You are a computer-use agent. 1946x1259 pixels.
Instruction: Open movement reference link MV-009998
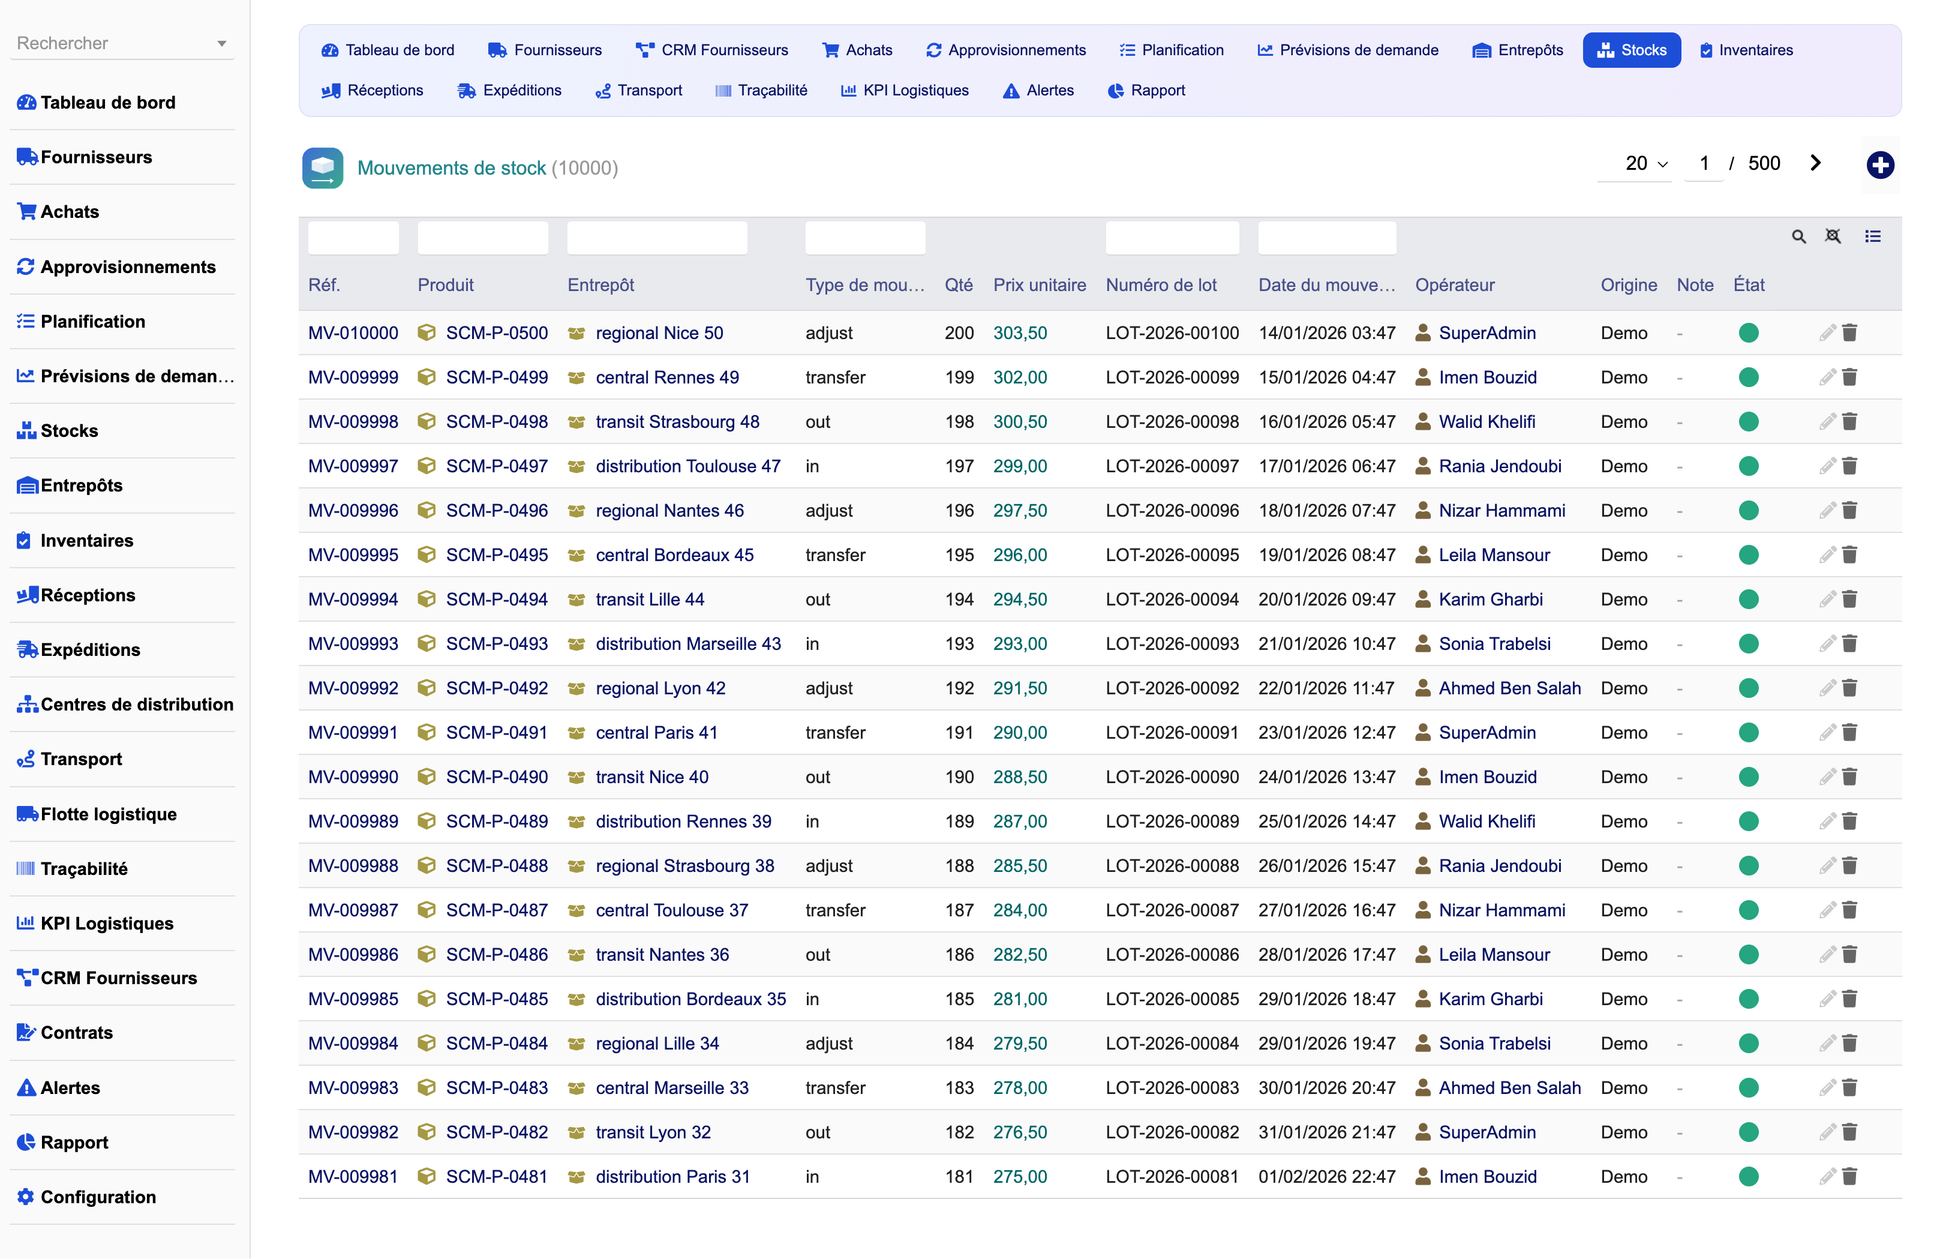353,422
